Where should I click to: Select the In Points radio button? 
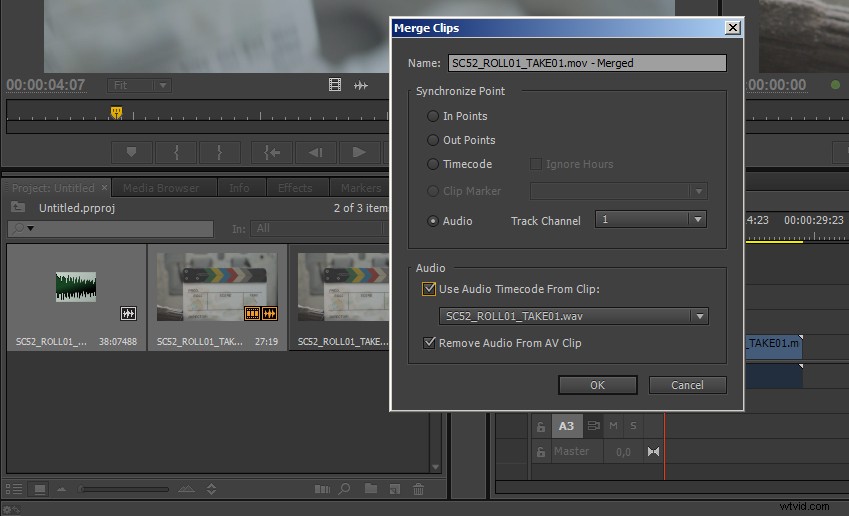tap(433, 116)
